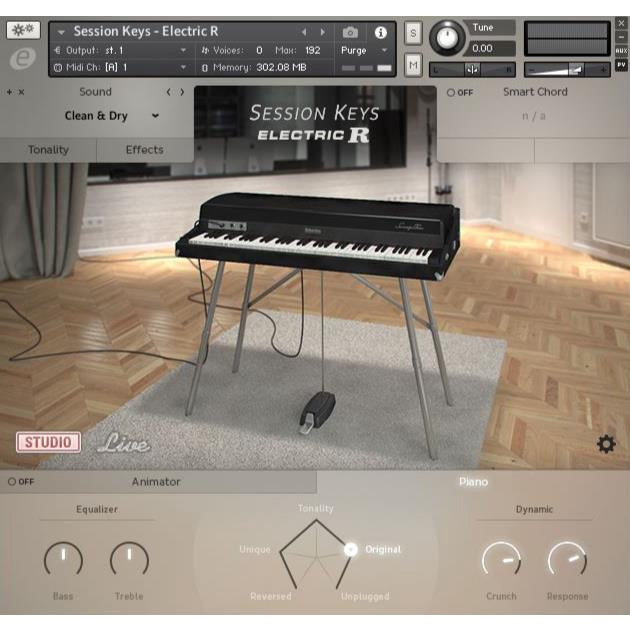This screenshot has height=630, width=630.
Task: Click the instrument name Session Keys - Electric R
Action: tap(146, 31)
